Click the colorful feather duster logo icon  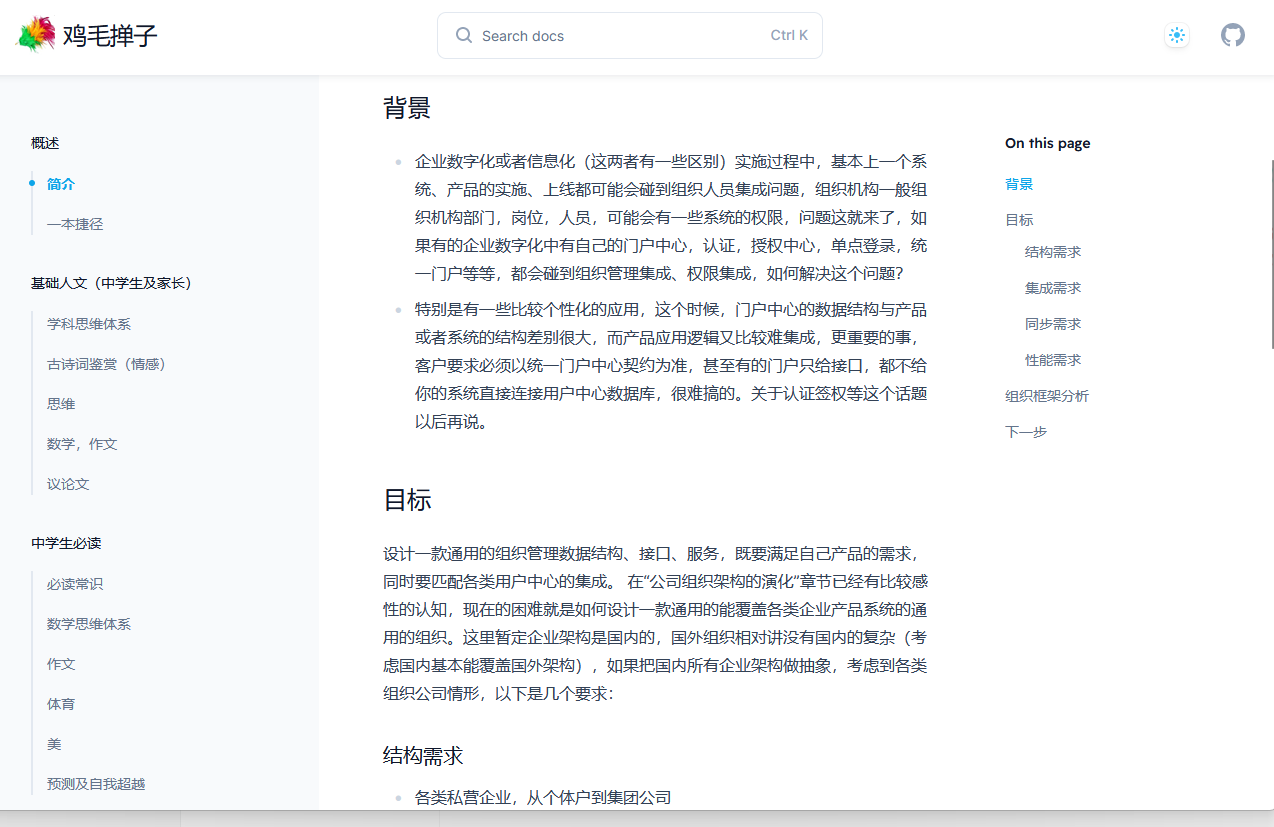click(x=36, y=33)
